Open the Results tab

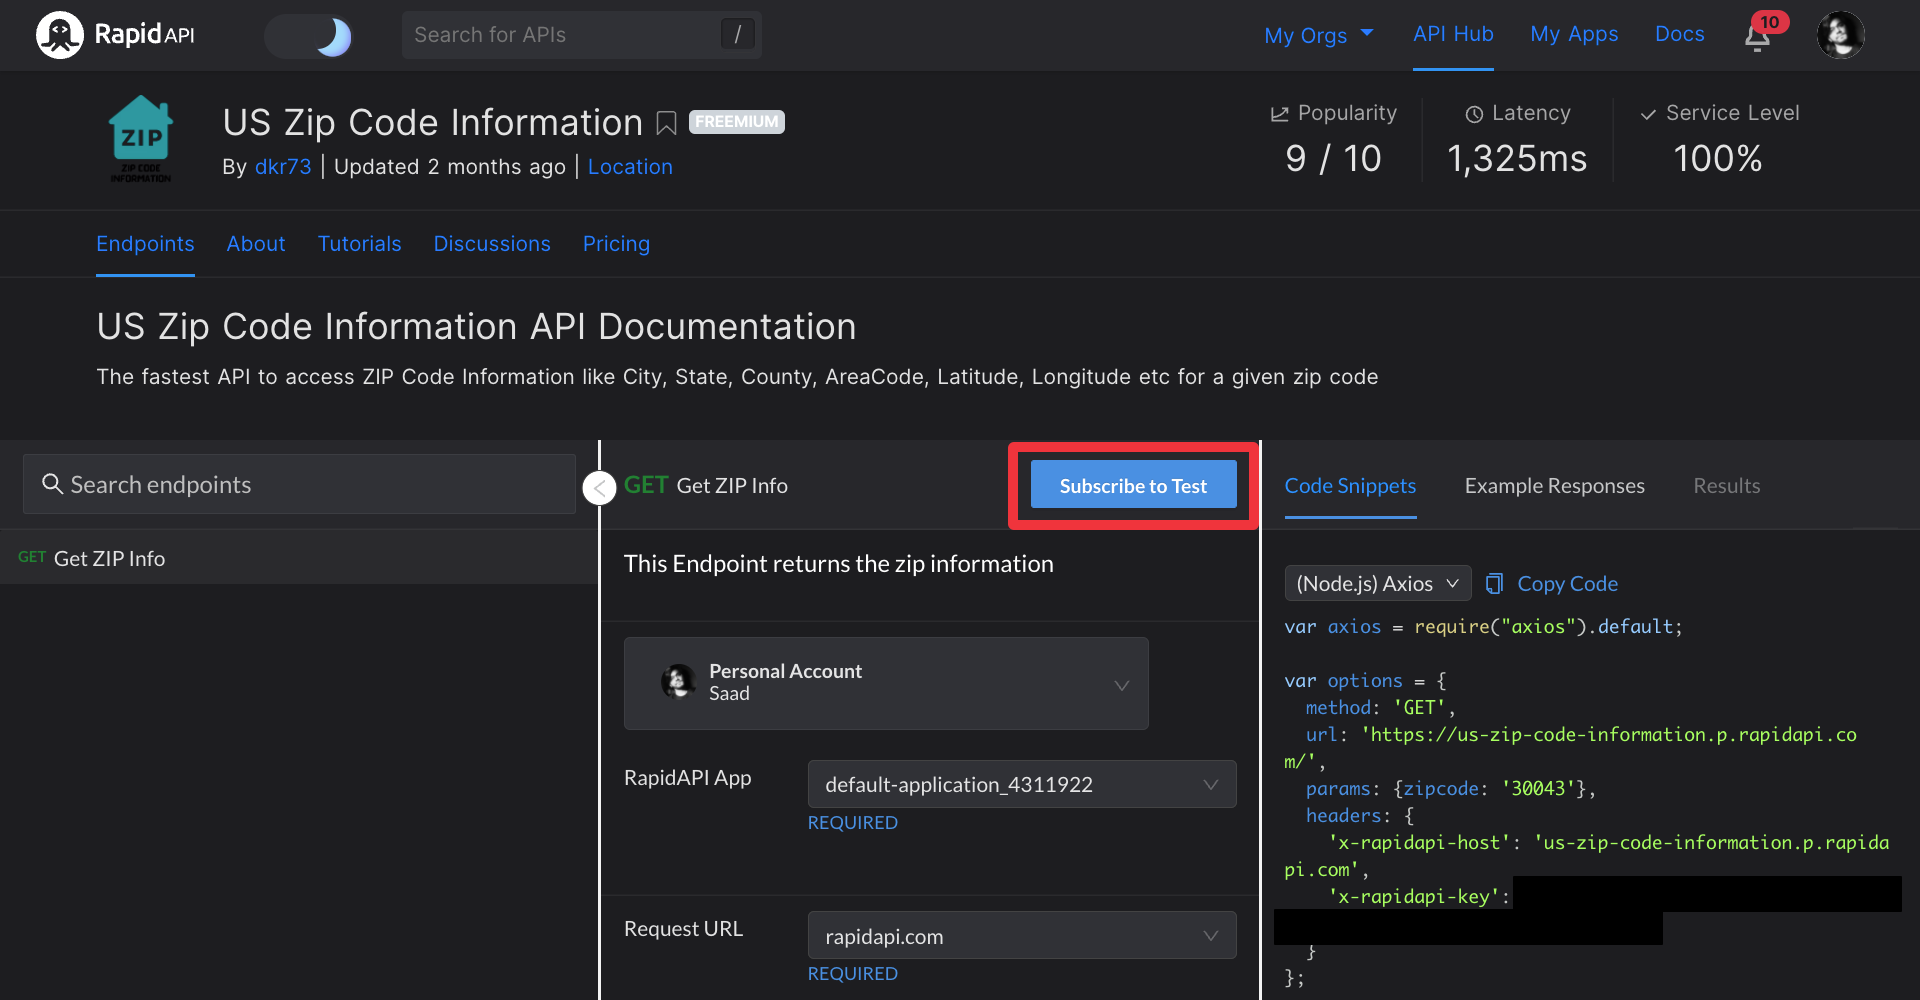click(x=1727, y=486)
